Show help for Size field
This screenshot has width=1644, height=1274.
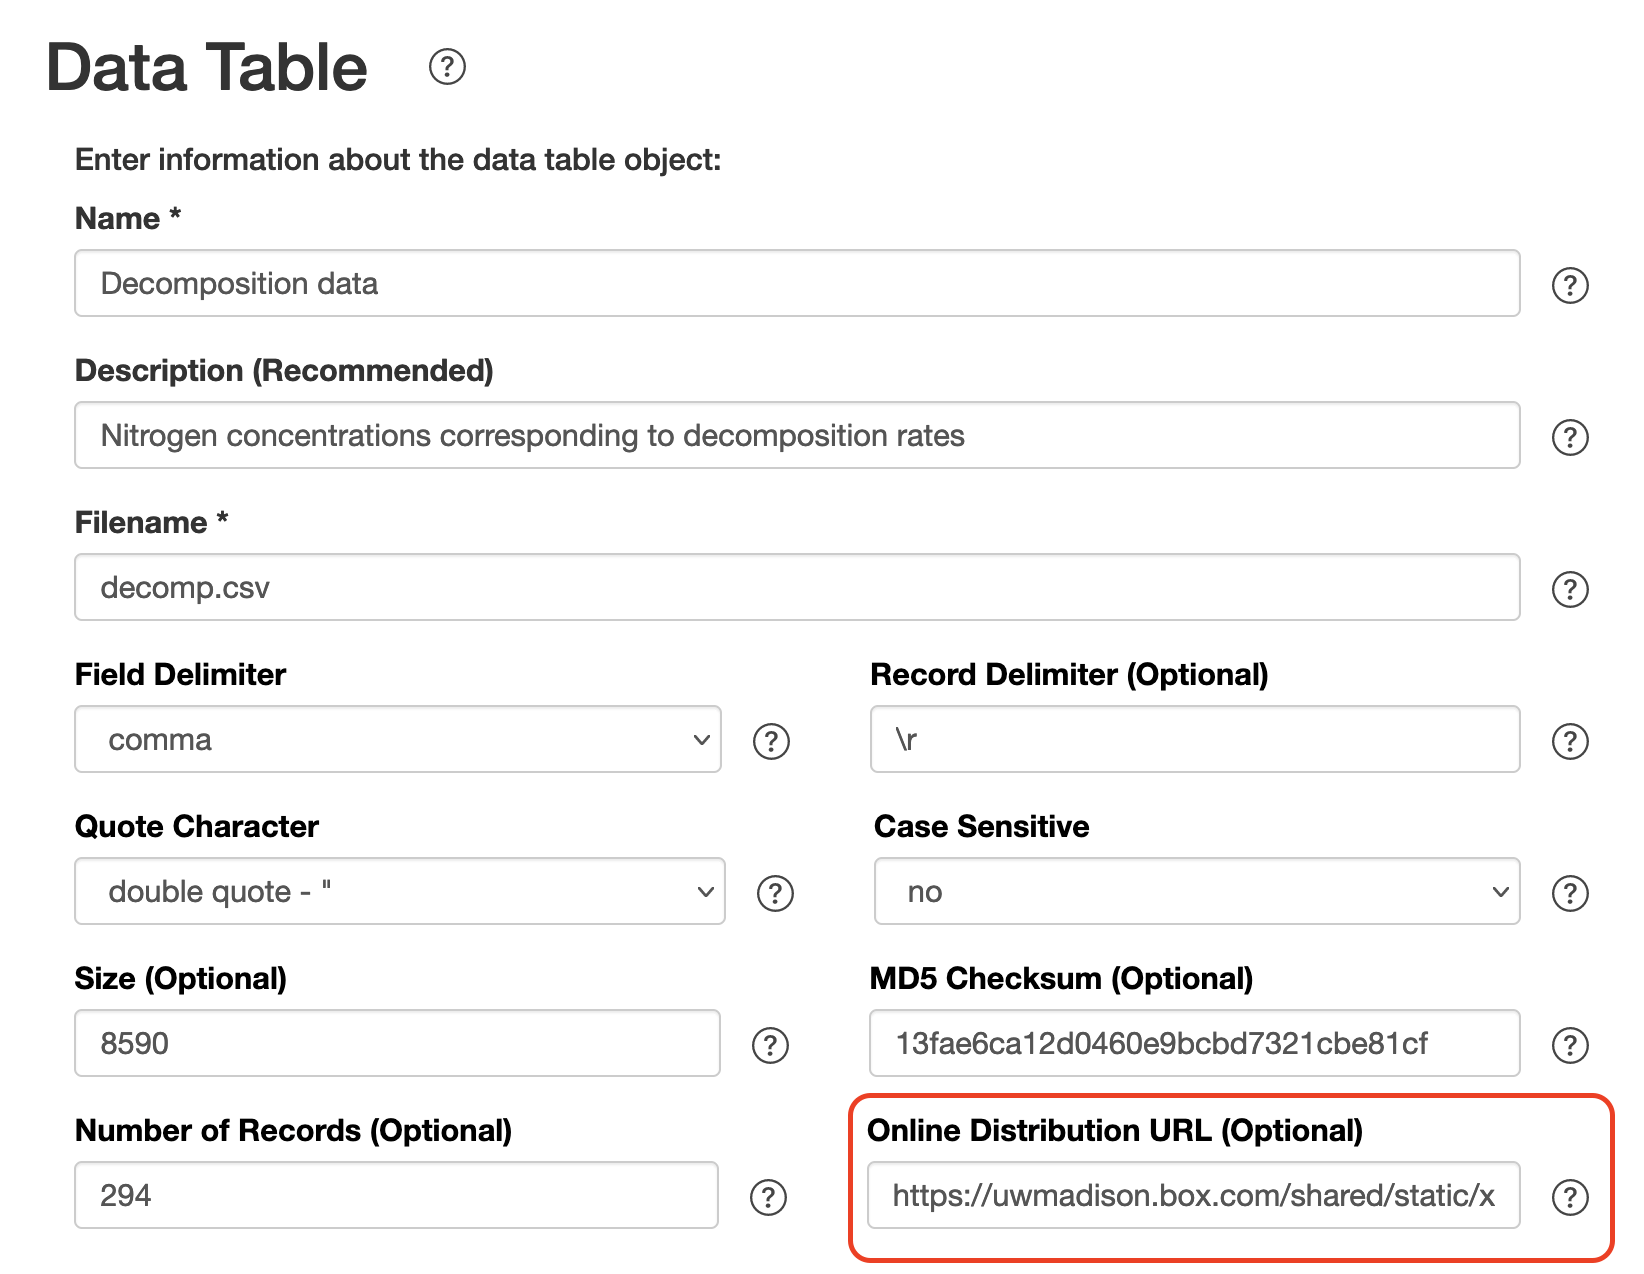[x=770, y=1045]
